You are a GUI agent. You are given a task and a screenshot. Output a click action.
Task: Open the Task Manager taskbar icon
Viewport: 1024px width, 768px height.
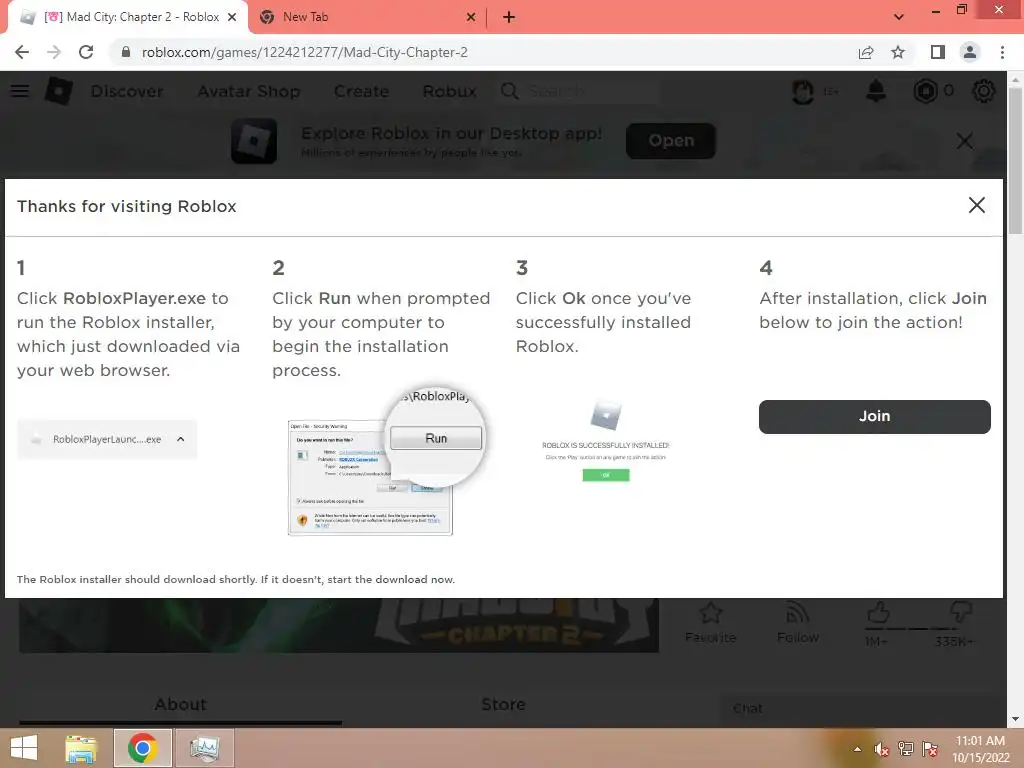204,748
